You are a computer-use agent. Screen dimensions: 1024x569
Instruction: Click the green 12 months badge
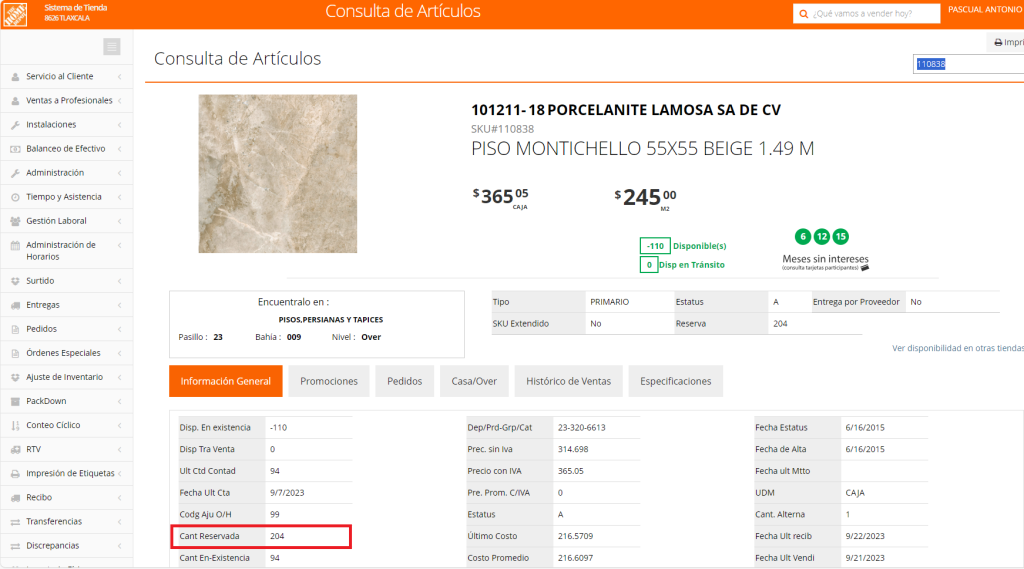point(822,236)
